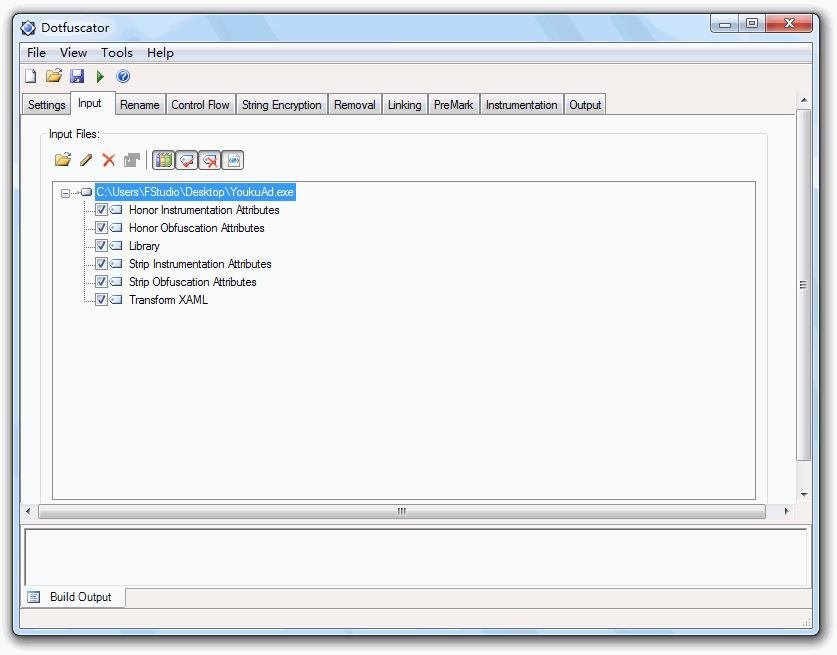
Task: Disable the Transform XAML checkbox
Action: pyautogui.click(x=101, y=300)
